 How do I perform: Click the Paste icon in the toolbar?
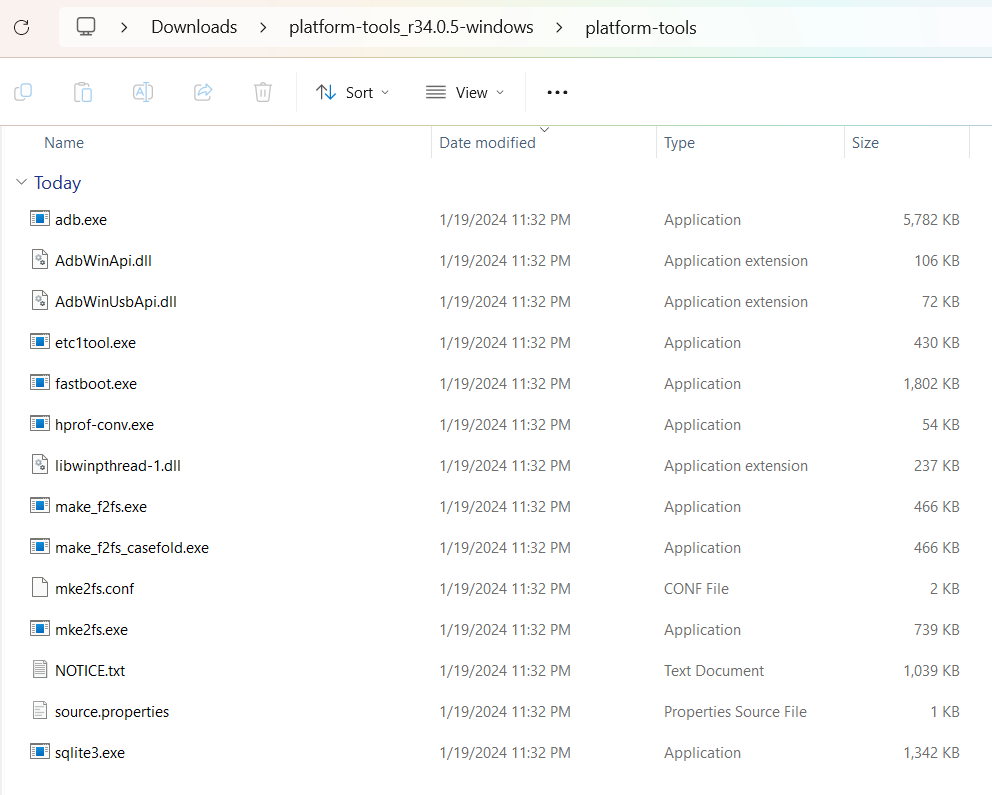click(x=82, y=91)
